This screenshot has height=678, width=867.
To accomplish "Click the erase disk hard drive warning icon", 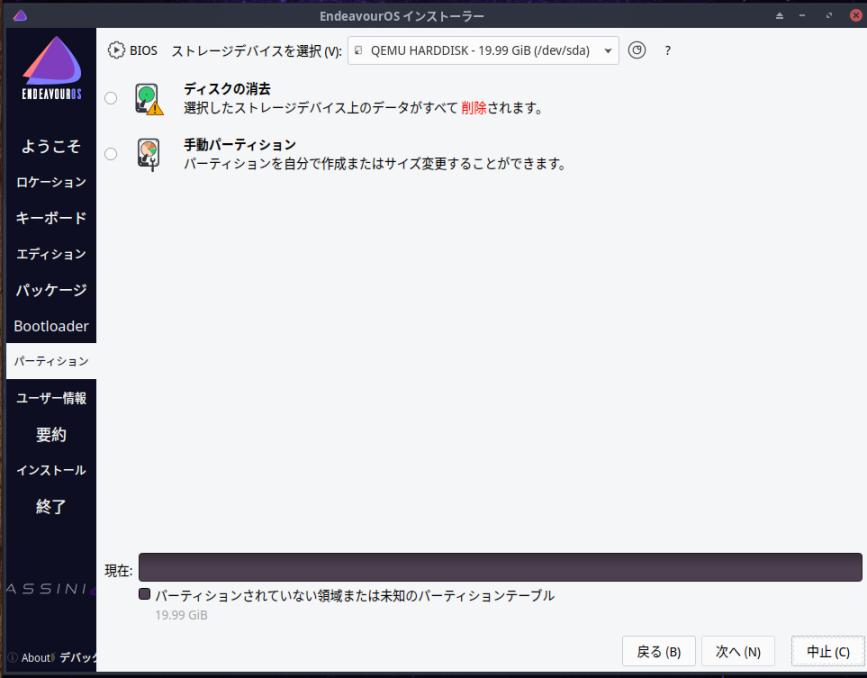I will coord(149,98).
